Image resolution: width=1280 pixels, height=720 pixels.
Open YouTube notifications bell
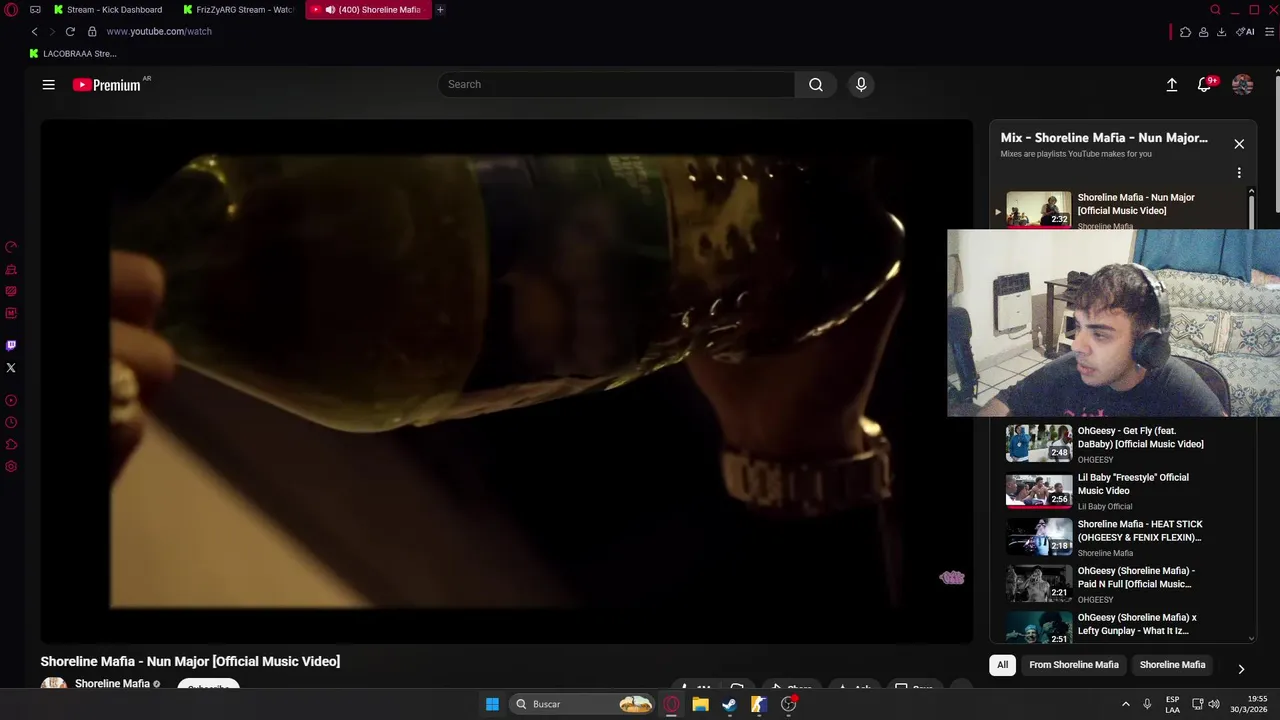click(1204, 85)
